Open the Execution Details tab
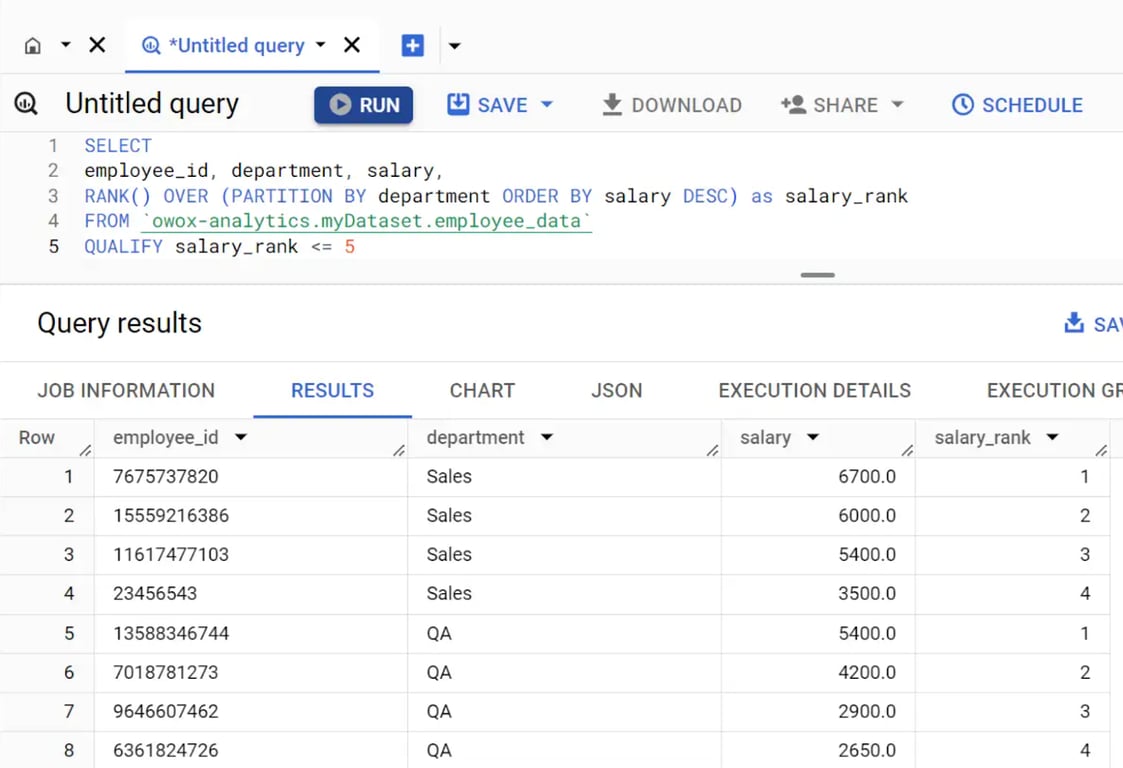The image size is (1123, 768). click(x=814, y=390)
